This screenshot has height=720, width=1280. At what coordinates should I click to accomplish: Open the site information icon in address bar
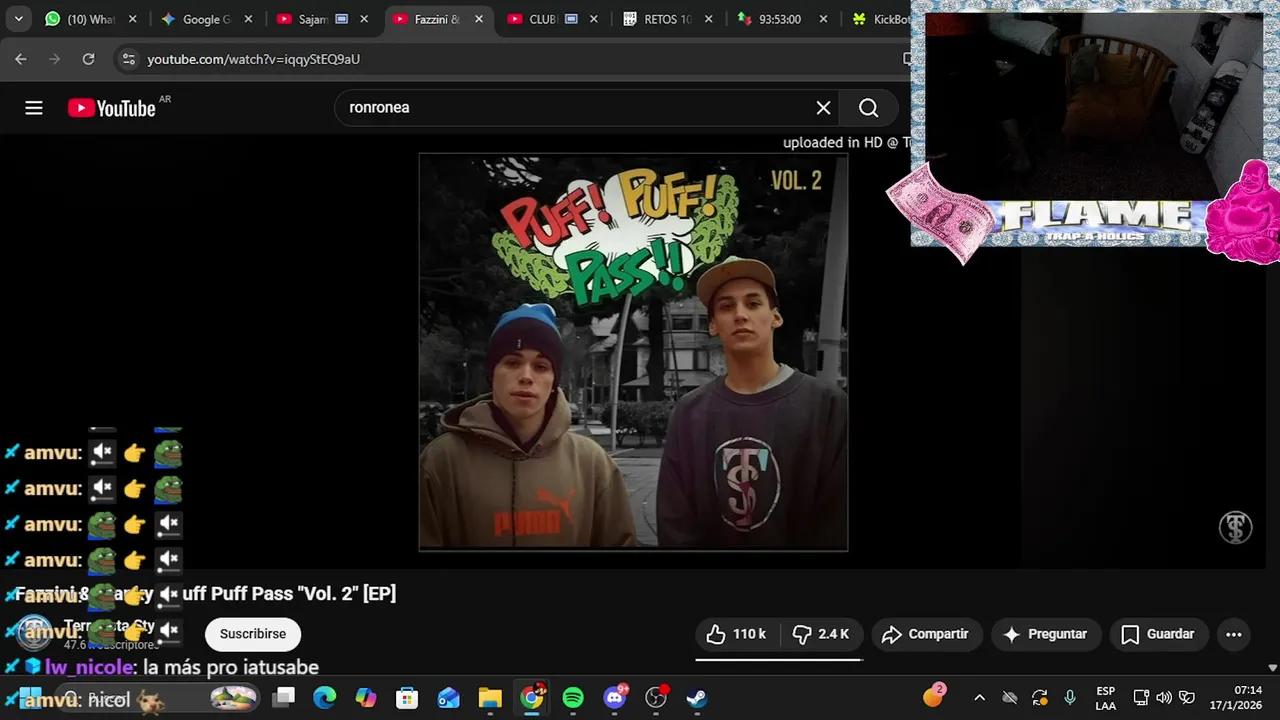[128, 59]
